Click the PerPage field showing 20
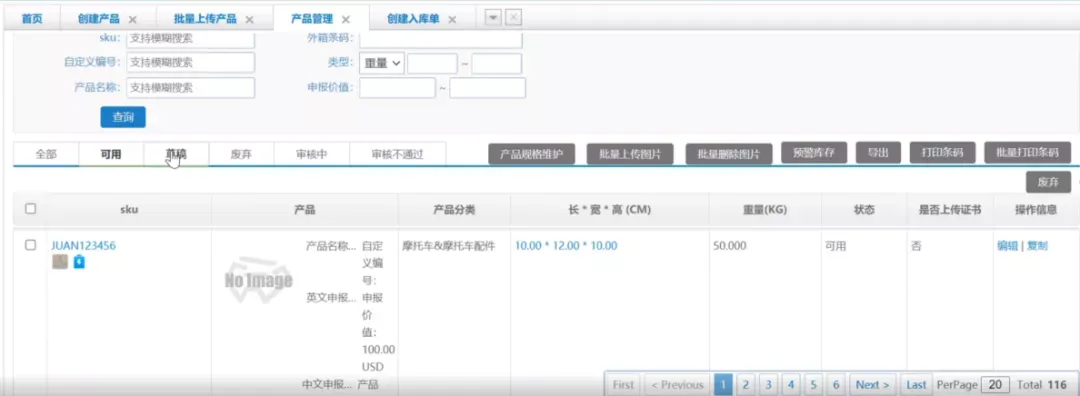The height and width of the screenshot is (396, 1080). pos(995,384)
